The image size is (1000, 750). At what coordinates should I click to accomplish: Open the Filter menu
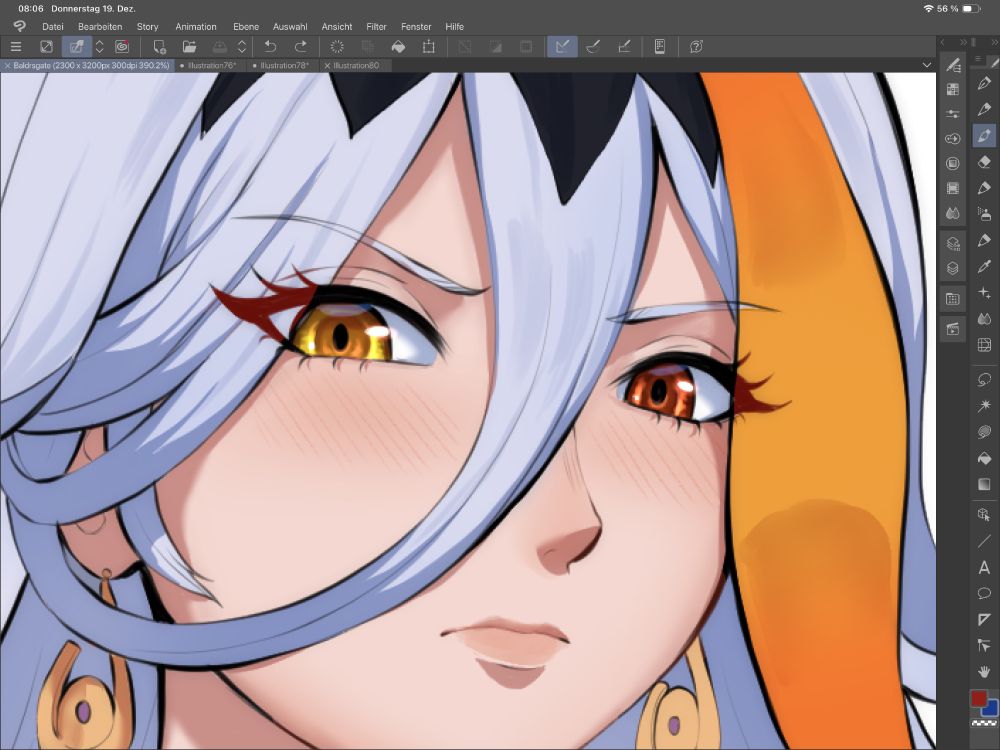[376, 27]
